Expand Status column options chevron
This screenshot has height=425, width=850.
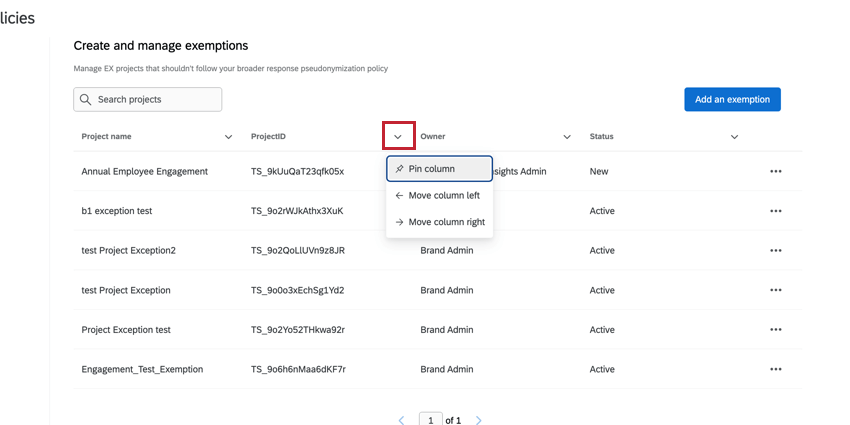734,137
